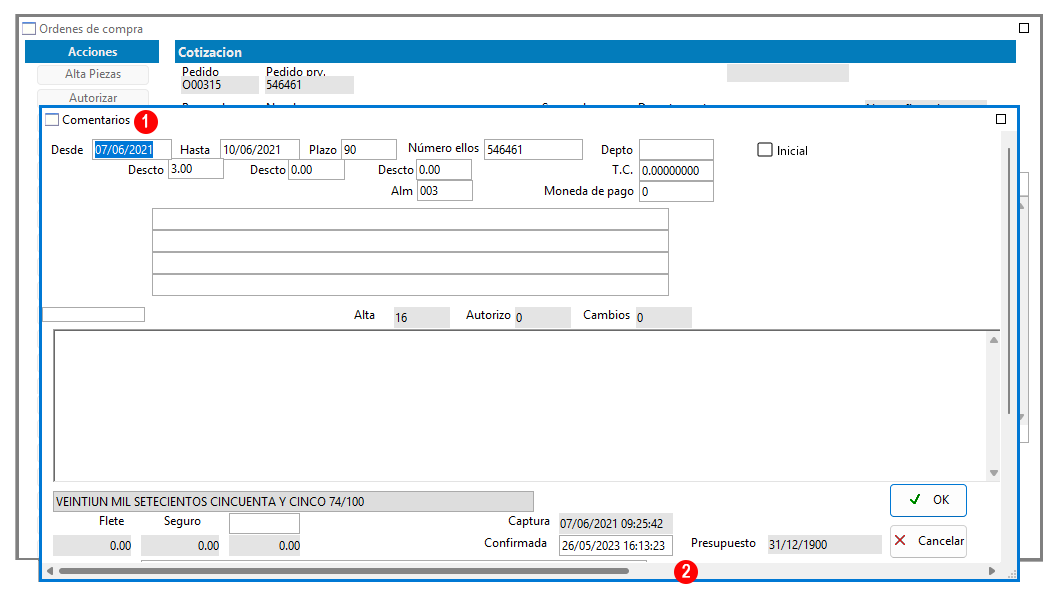Click the fourth comment line field
Viewport: 1057px width, 597px height.
410,284
